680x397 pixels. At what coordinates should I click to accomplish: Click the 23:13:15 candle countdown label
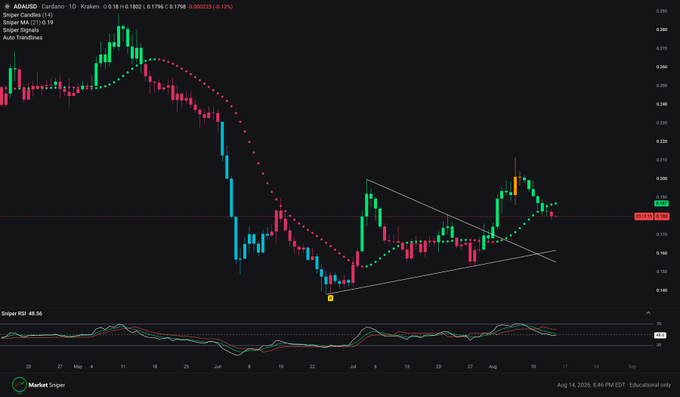pos(644,216)
